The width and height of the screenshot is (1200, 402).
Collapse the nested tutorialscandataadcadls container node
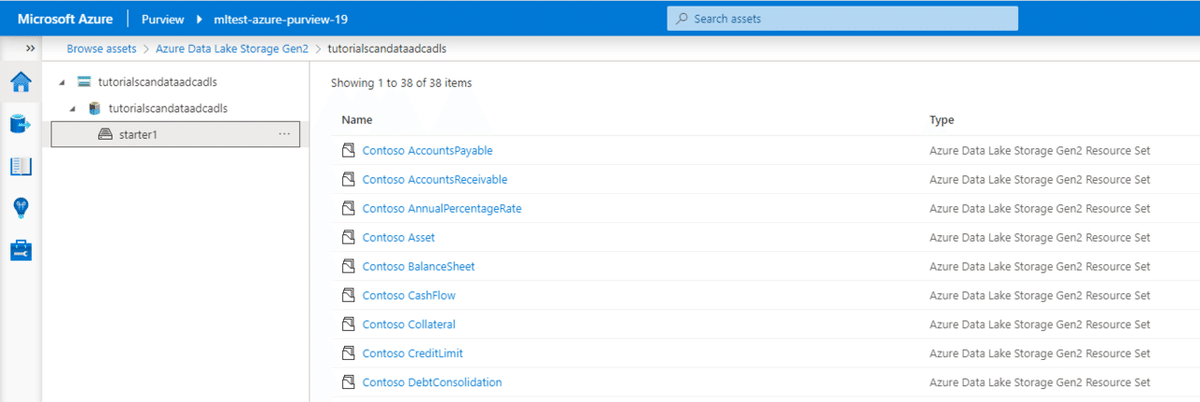(x=72, y=108)
